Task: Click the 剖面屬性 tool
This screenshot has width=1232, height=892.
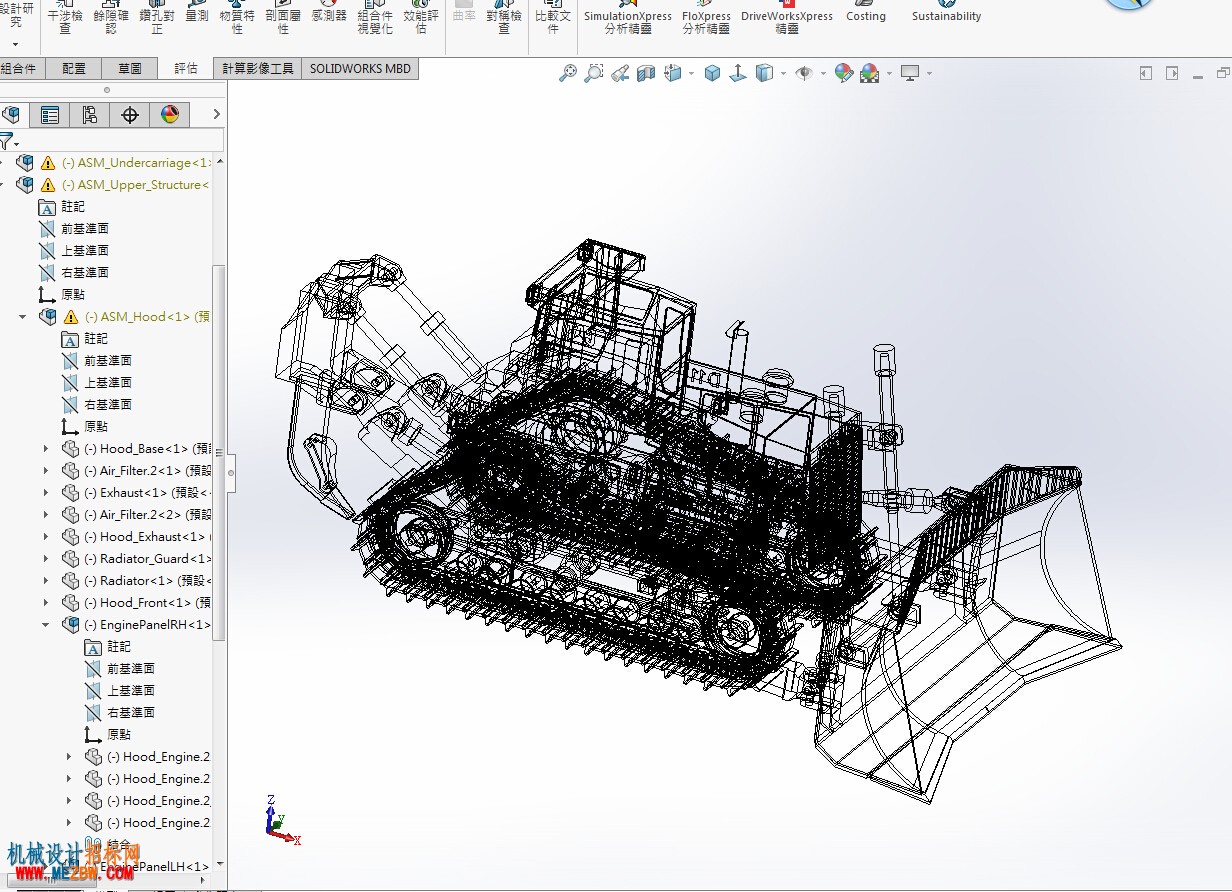Action: [283, 18]
